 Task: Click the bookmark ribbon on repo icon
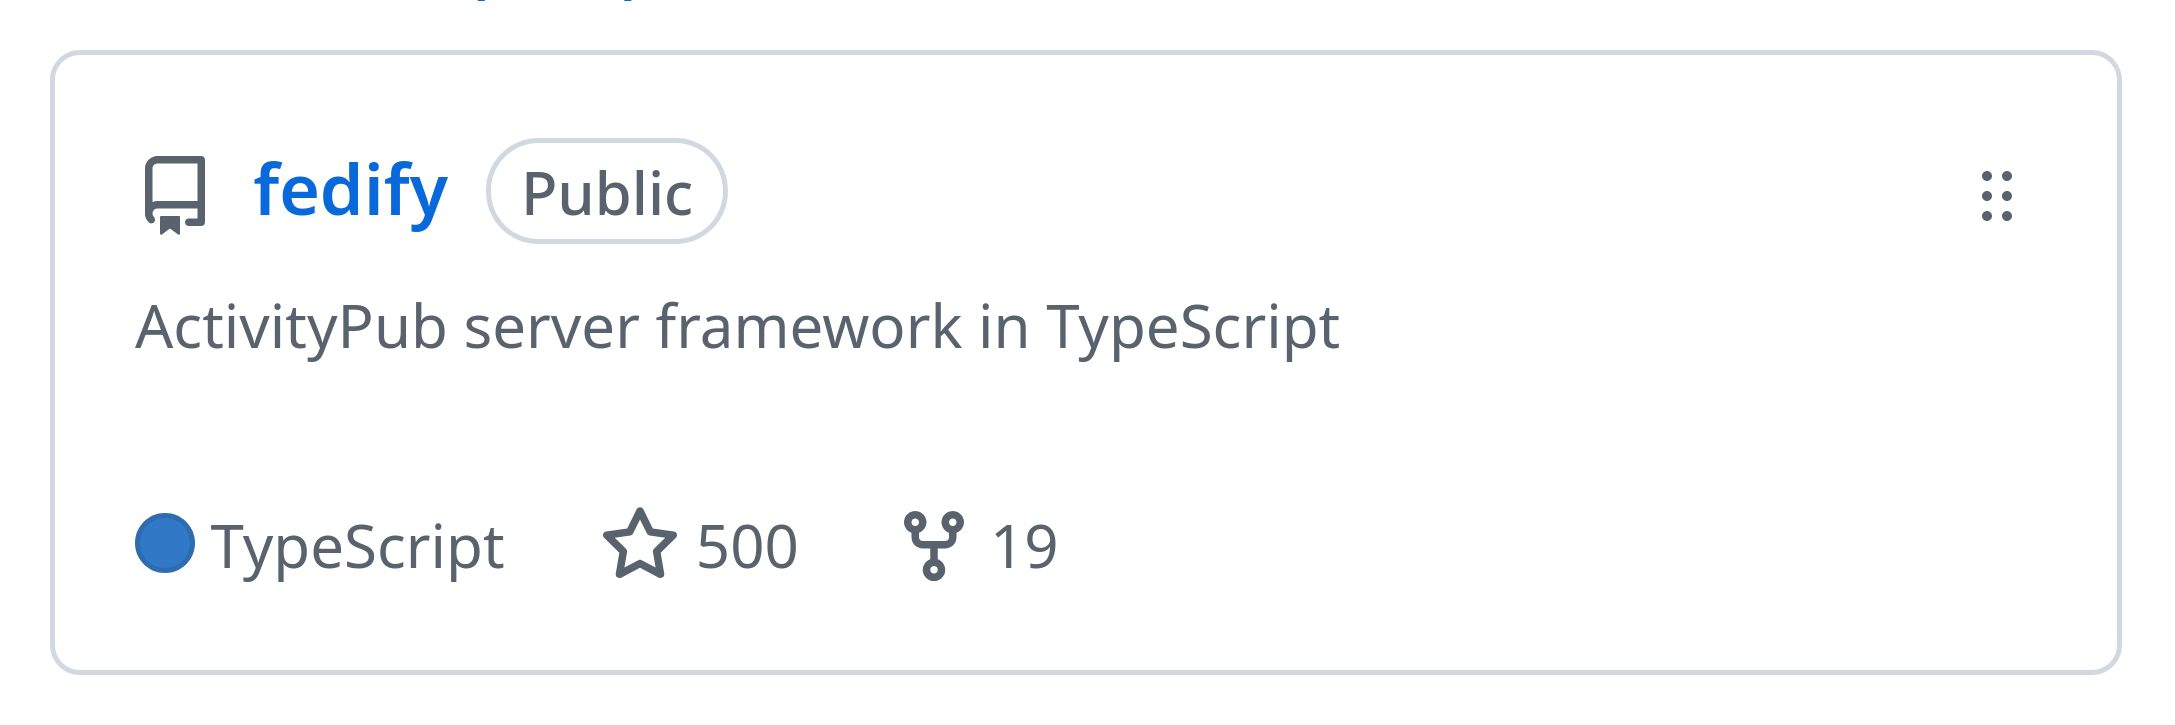point(170,225)
